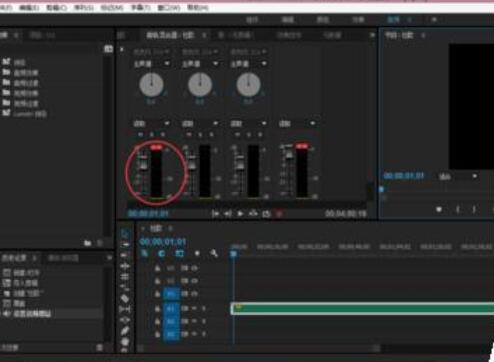494x362 pixels.
Task: Open the second channel output assignment dropdown
Action: [x=200, y=63]
